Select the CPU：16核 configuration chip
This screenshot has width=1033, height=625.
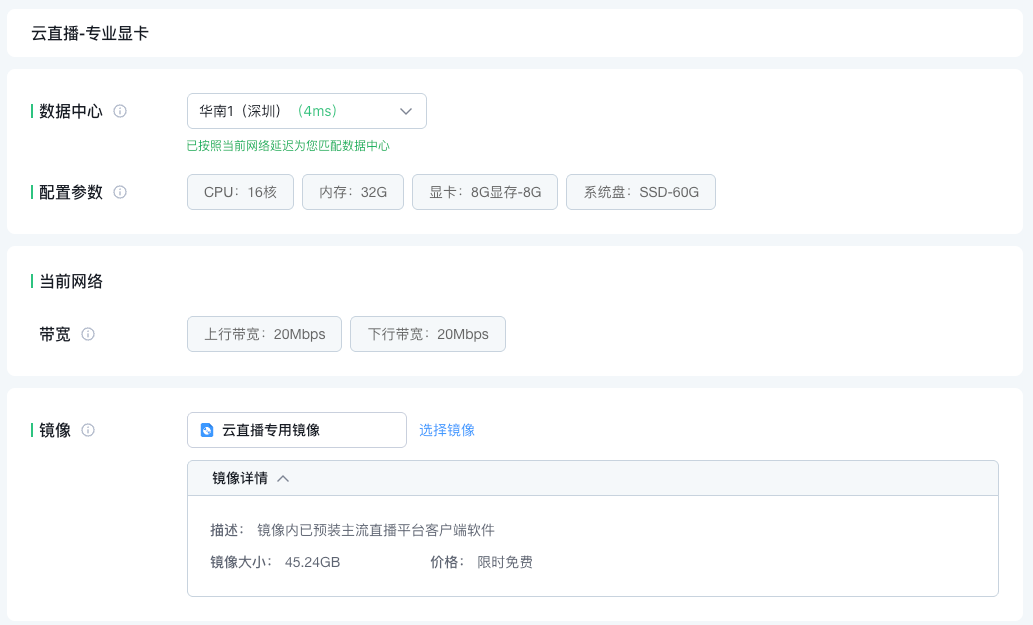(x=240, y=192)
